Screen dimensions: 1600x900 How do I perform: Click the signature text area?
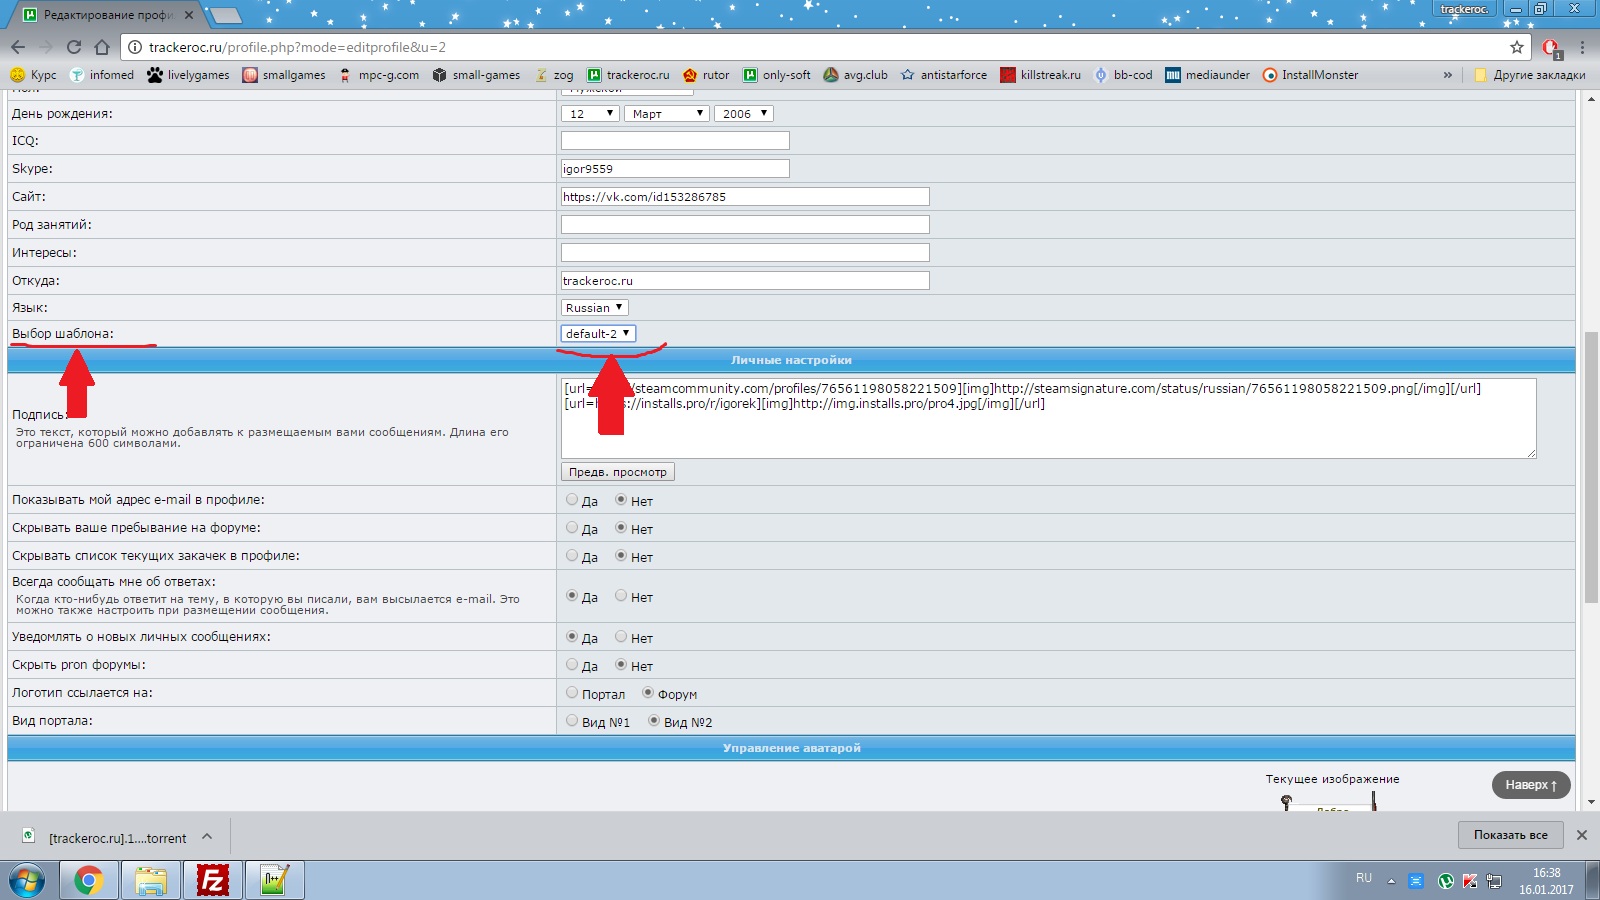(x=1048, y=418)
